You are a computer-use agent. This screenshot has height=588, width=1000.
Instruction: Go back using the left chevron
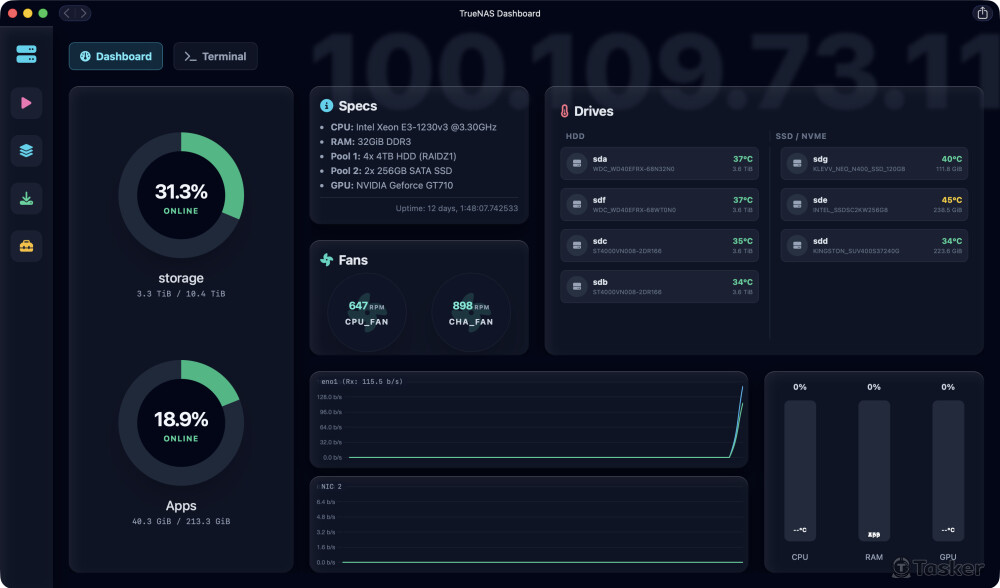(67, 13)
